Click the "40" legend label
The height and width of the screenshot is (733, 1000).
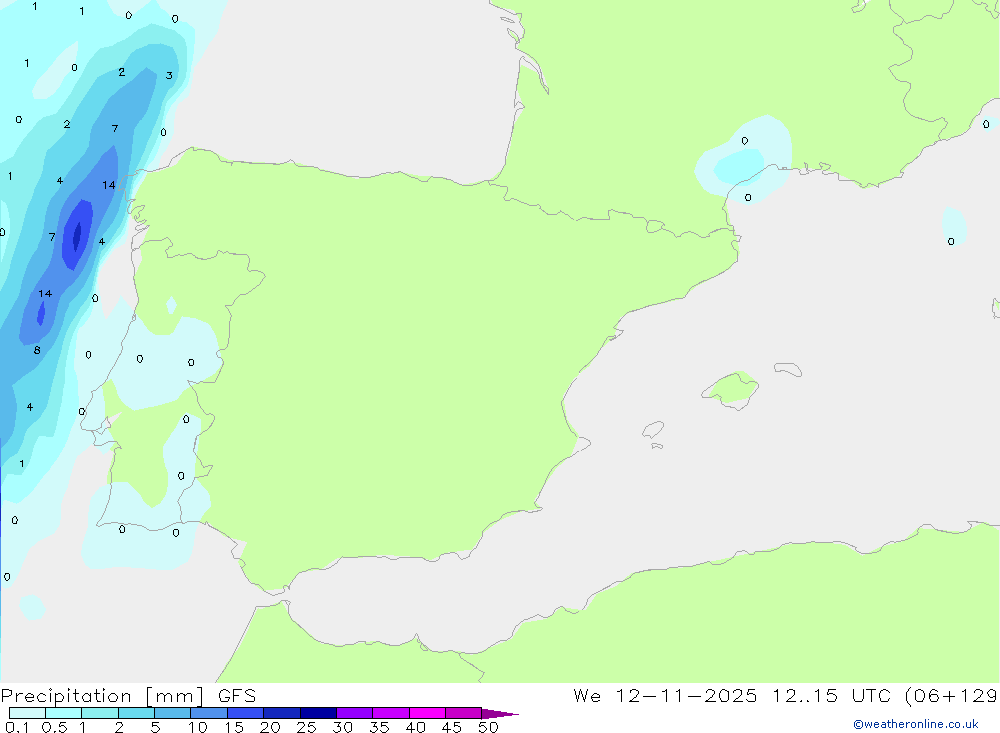(x=415, y=727)
